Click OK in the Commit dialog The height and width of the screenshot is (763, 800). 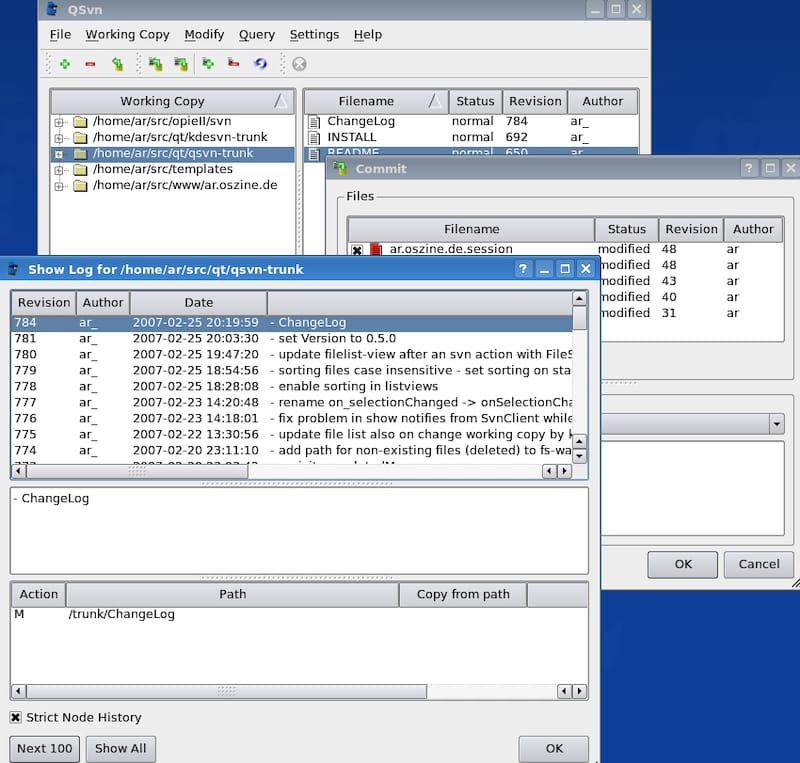coord(683,564)
